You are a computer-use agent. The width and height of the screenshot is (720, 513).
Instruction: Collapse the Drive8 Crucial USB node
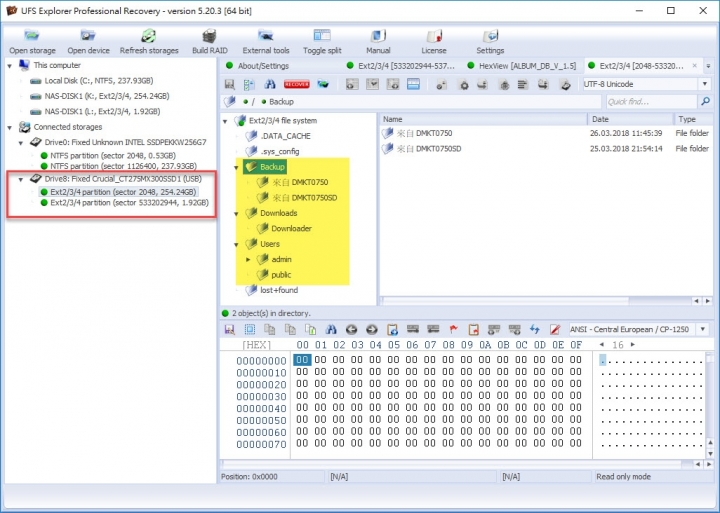tap(21, 180)
